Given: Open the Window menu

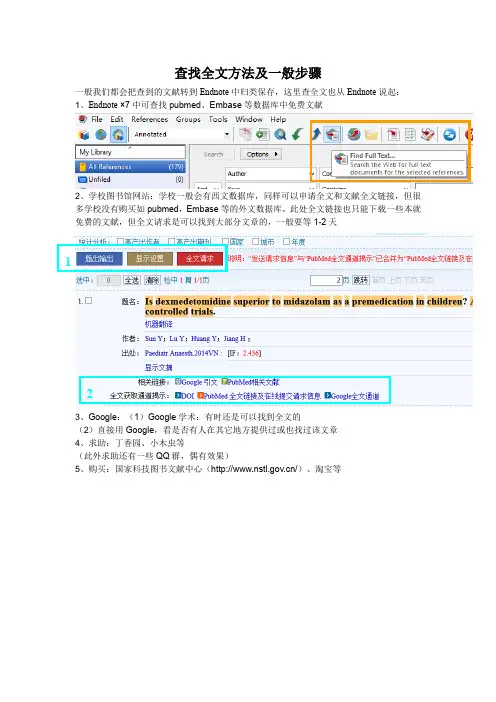Looking at the screenshot, I should point(249,120).
